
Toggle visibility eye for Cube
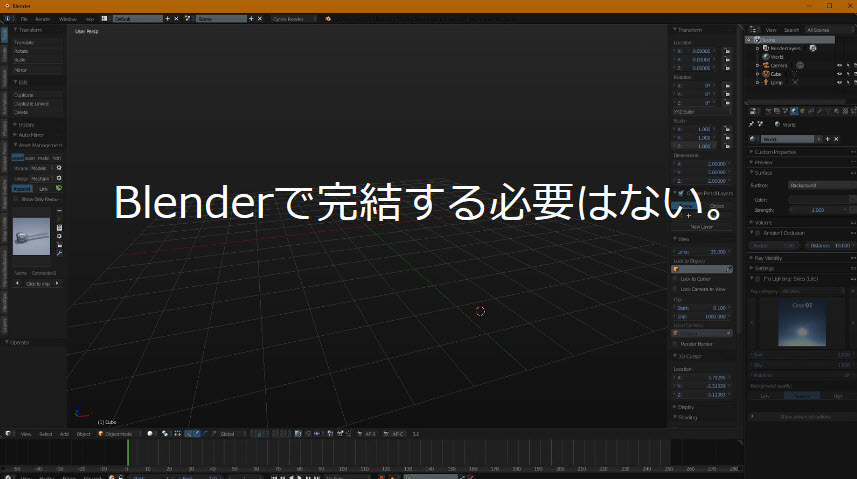coord(840,74)
